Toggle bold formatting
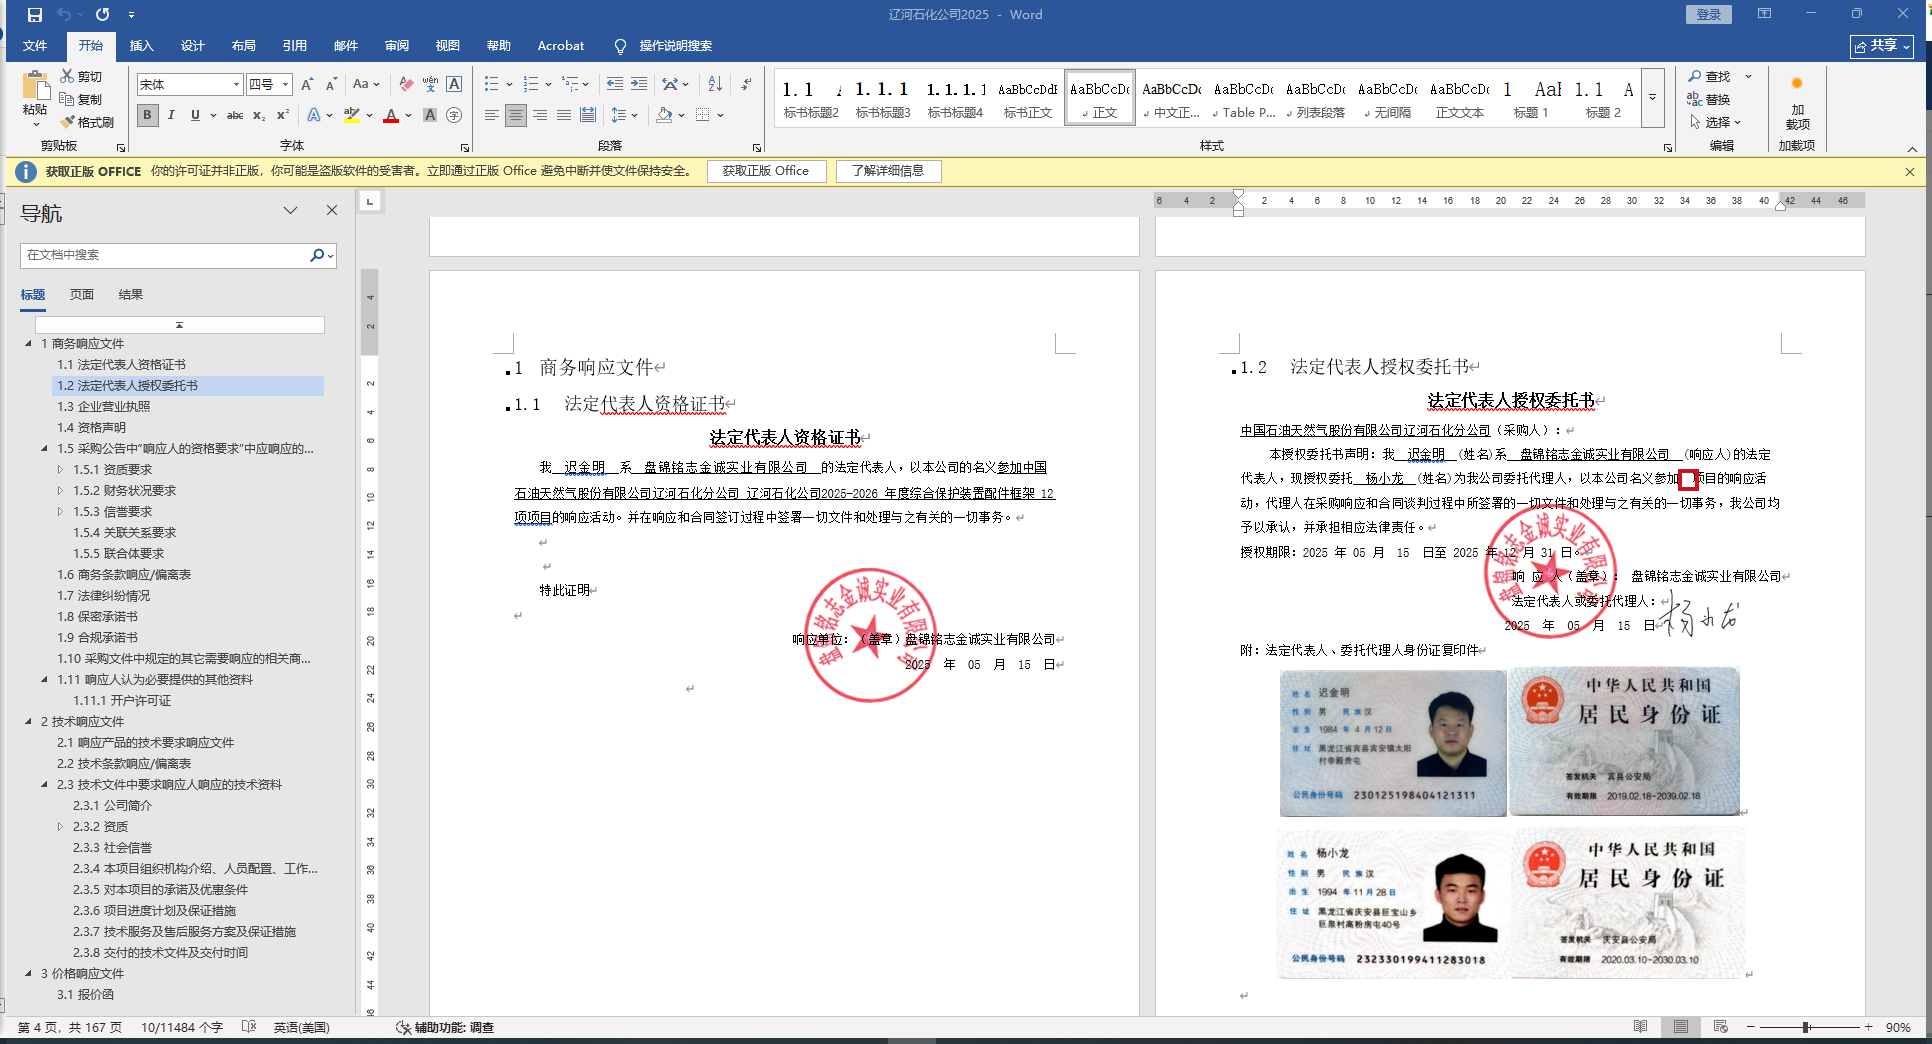This screenshot has height=1044, width=1932. coord(147,115)
